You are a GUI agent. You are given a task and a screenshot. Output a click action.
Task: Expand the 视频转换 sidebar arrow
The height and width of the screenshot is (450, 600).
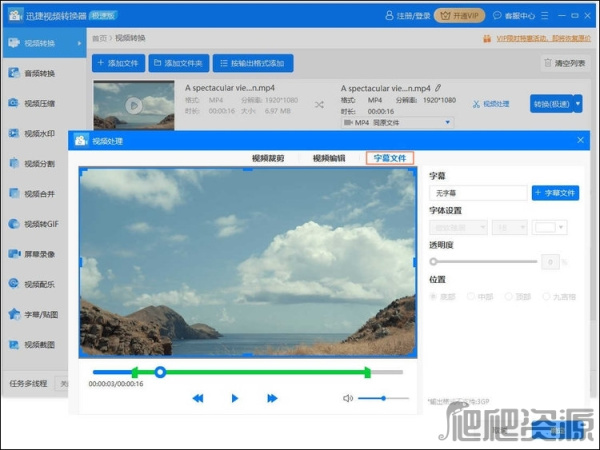[x=79, y=43]
